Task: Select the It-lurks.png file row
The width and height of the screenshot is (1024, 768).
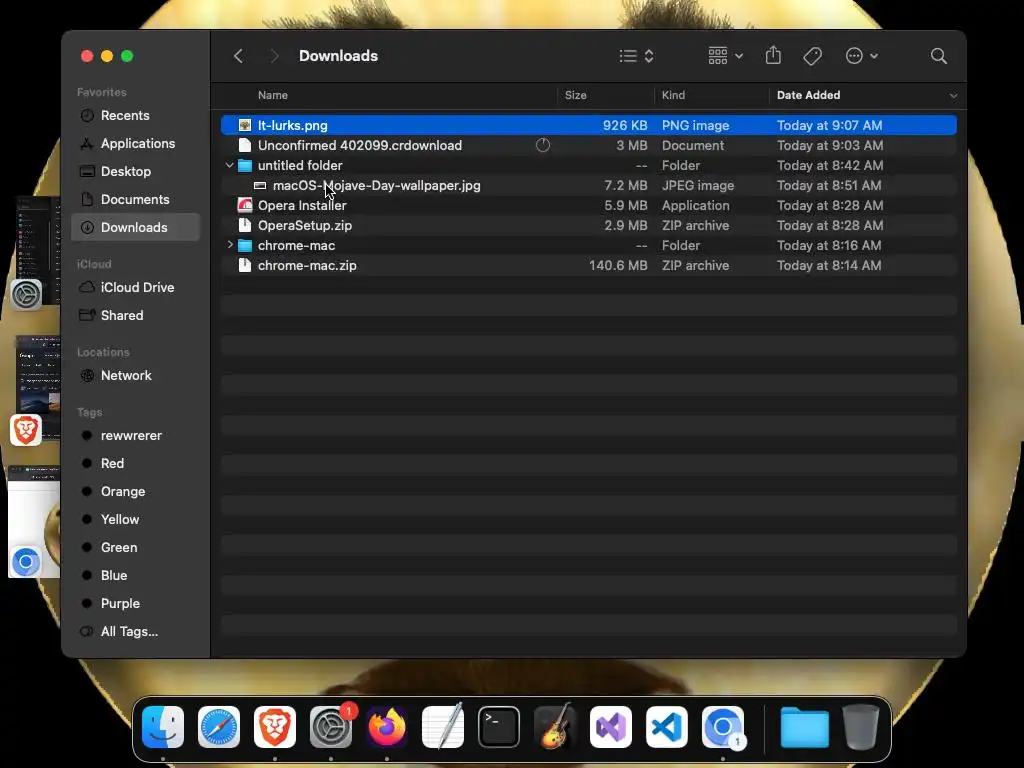Action: click(x=588, y=125)
